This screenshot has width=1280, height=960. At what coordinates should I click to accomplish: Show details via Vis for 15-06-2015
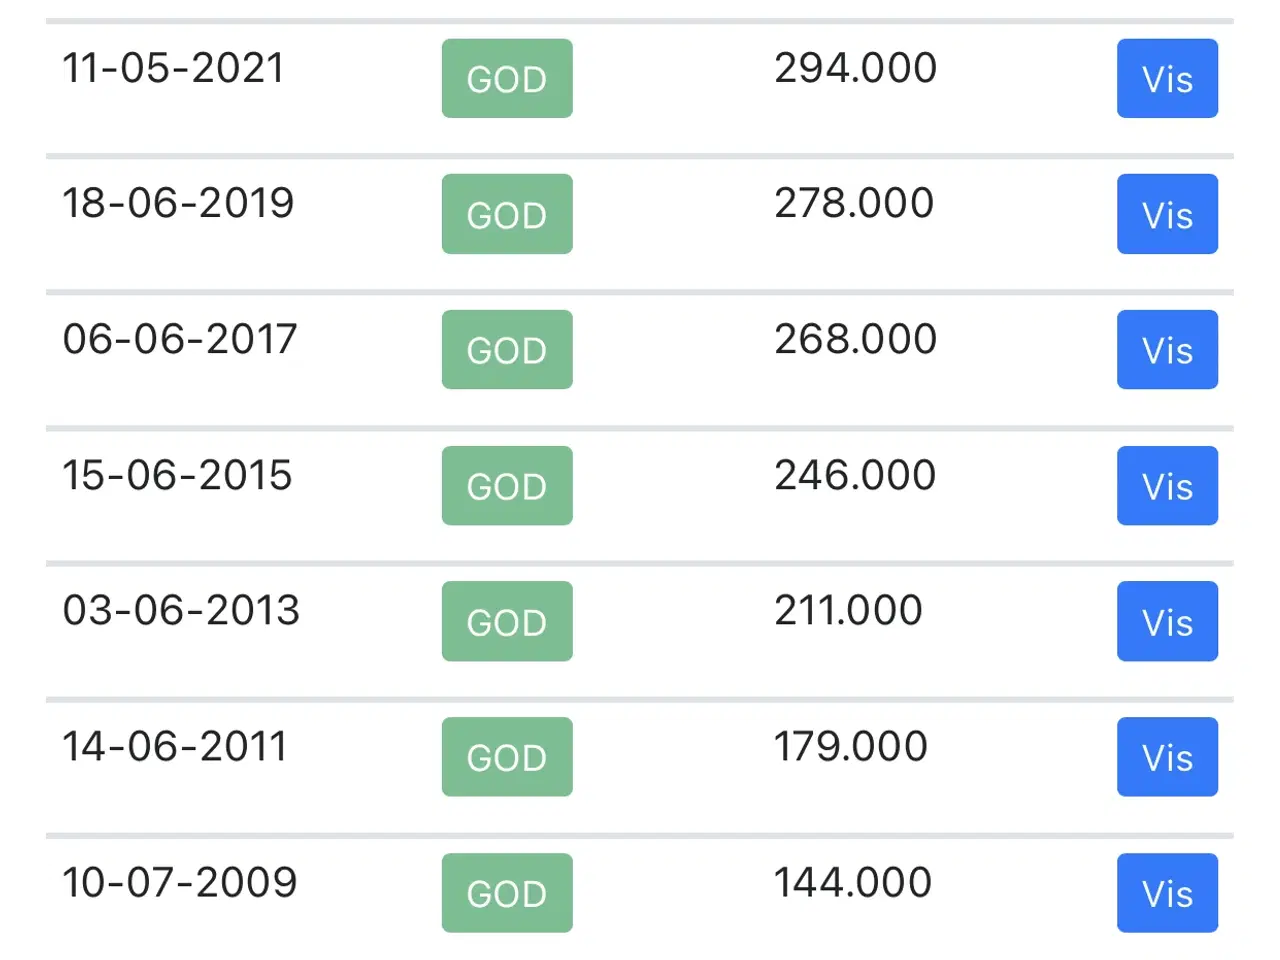1167,486
